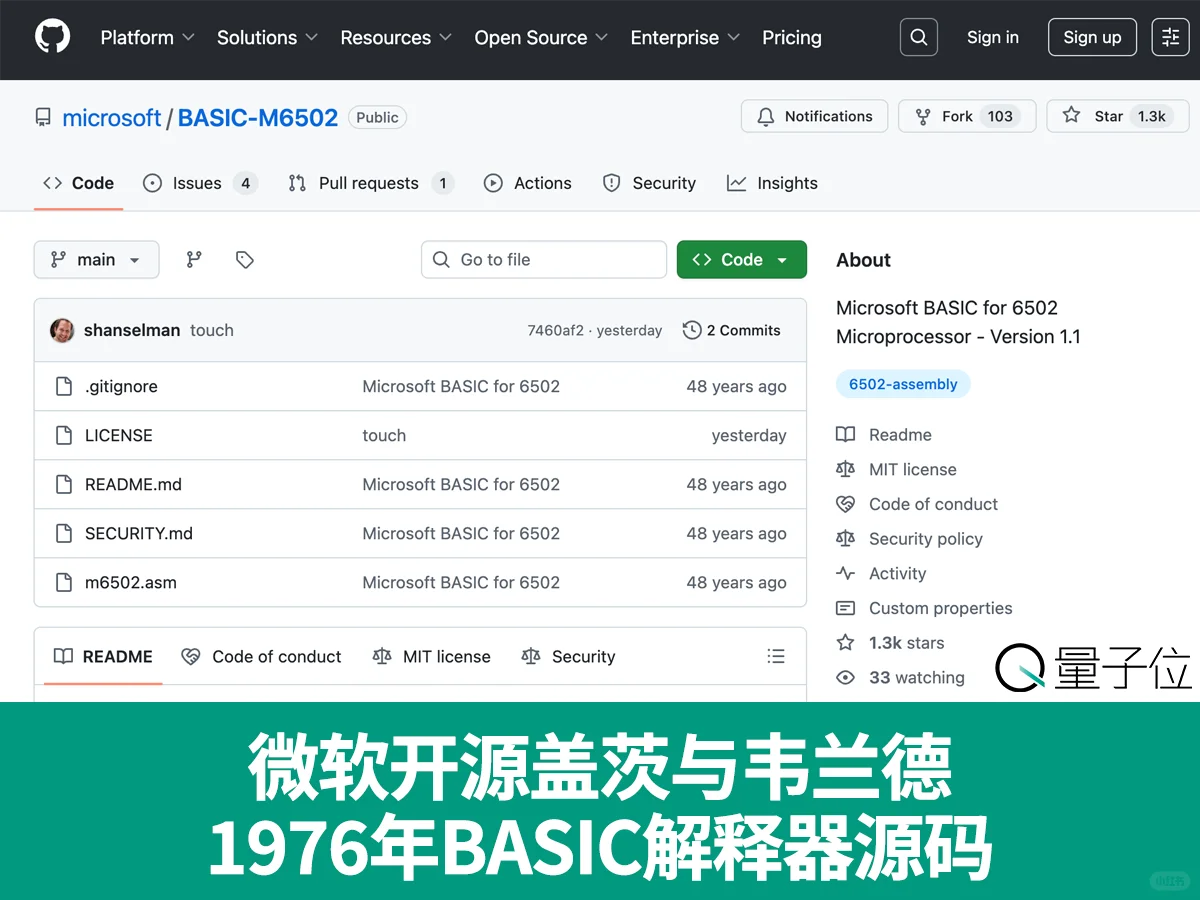Open the tags view via the tag icon

(244, 259)
